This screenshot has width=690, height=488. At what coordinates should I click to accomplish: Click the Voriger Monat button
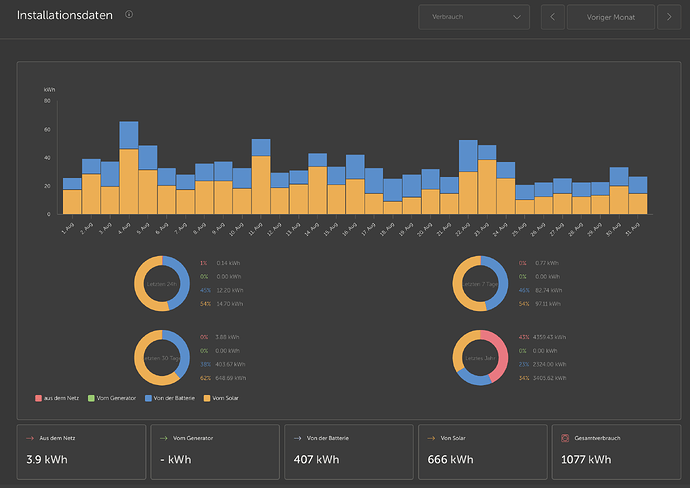[x=611, y=17]
